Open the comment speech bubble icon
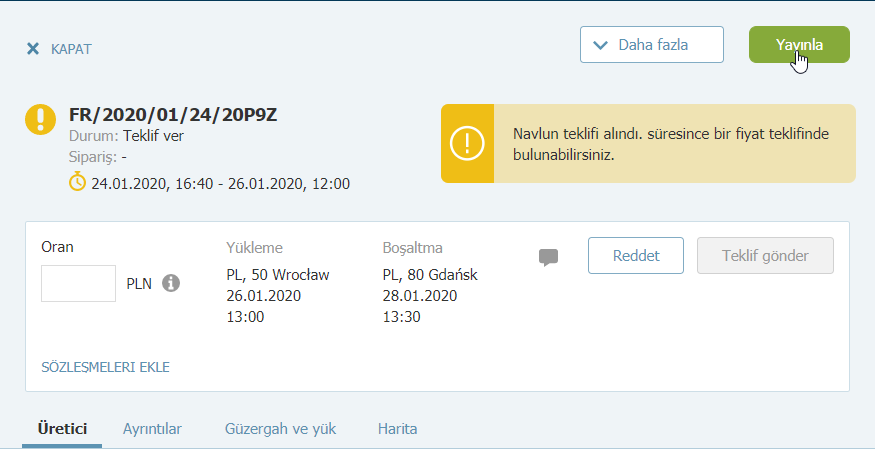The height and width of the screenshot is (451, 875). pos(549,257)
